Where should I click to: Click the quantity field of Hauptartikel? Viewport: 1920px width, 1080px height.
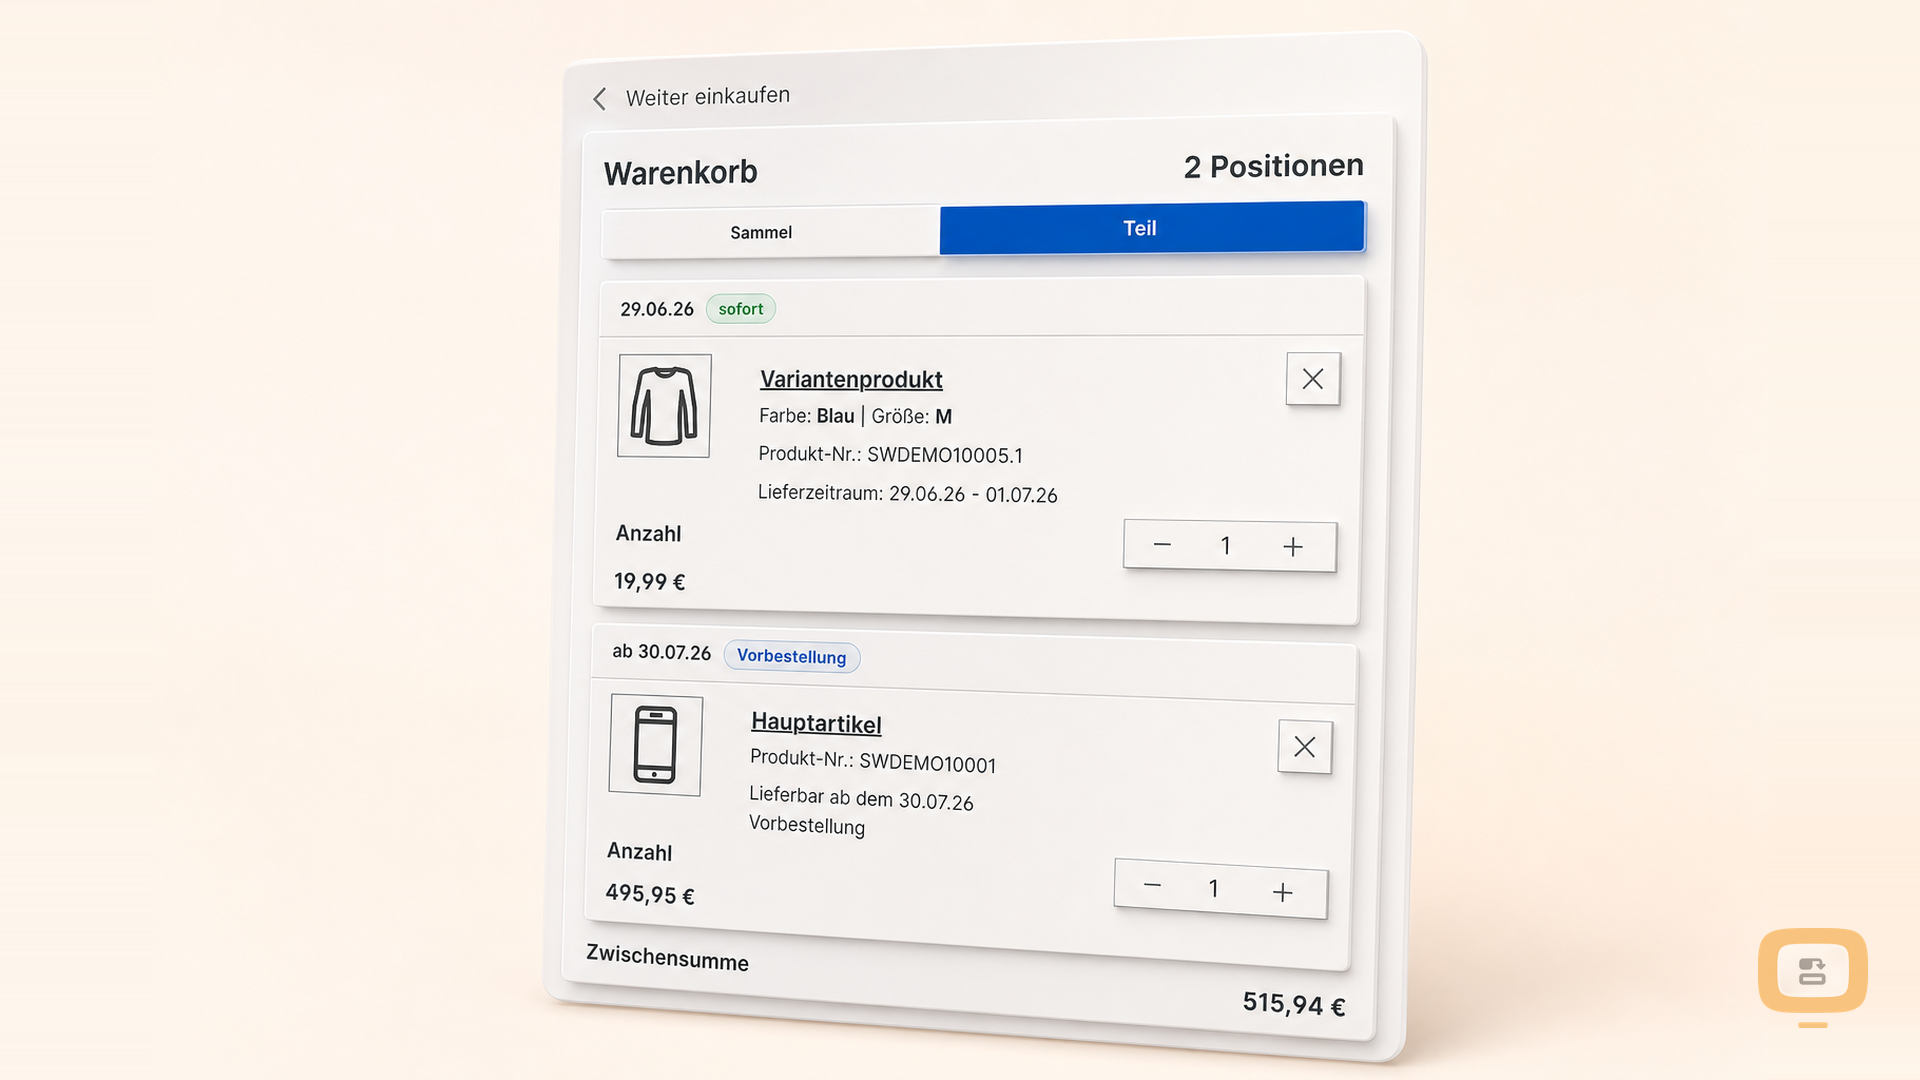coord(1214,889)
